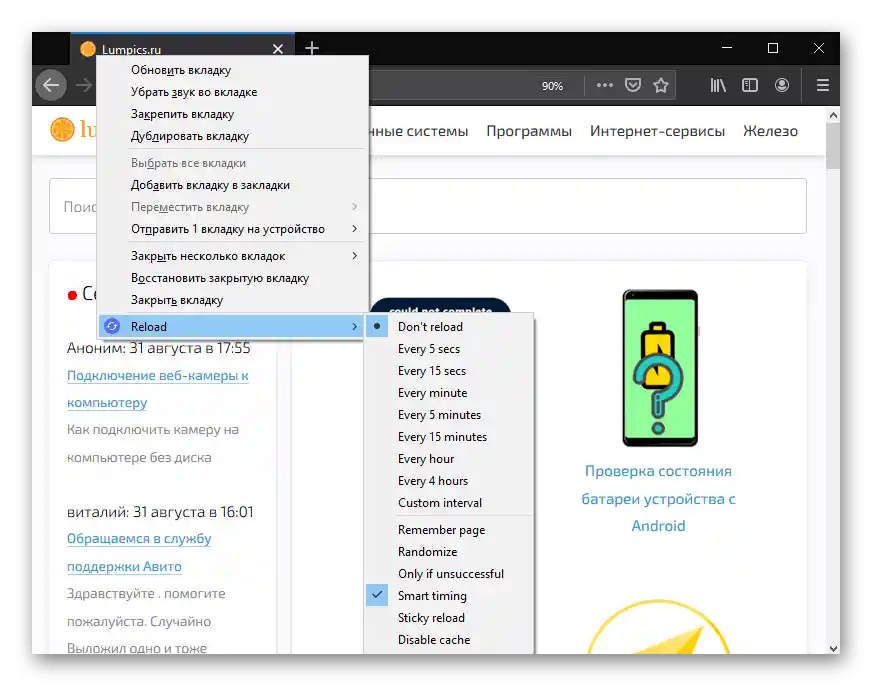
Task: Expand Закрыть несколько вкладок submenu
Action: [x=232, y=256]
